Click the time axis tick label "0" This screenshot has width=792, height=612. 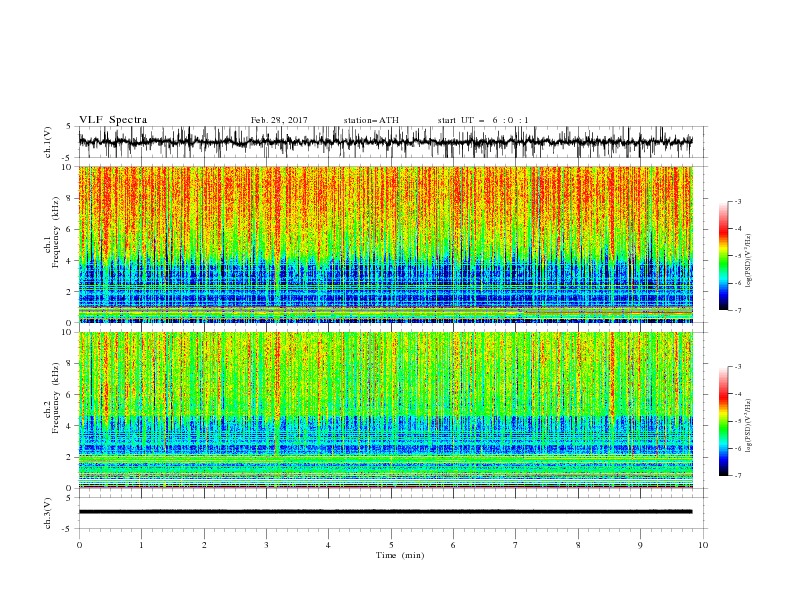point(79,545)
